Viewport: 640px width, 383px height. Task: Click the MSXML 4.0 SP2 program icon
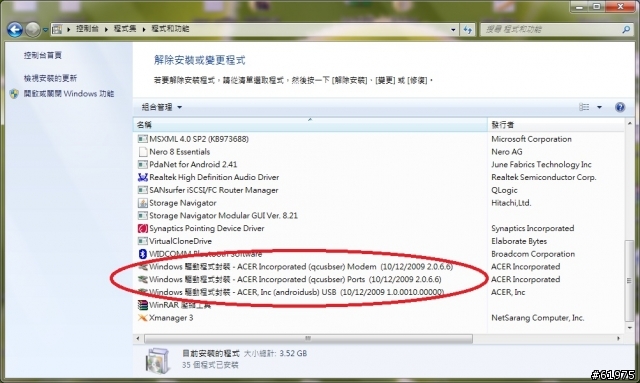(142, 139)
